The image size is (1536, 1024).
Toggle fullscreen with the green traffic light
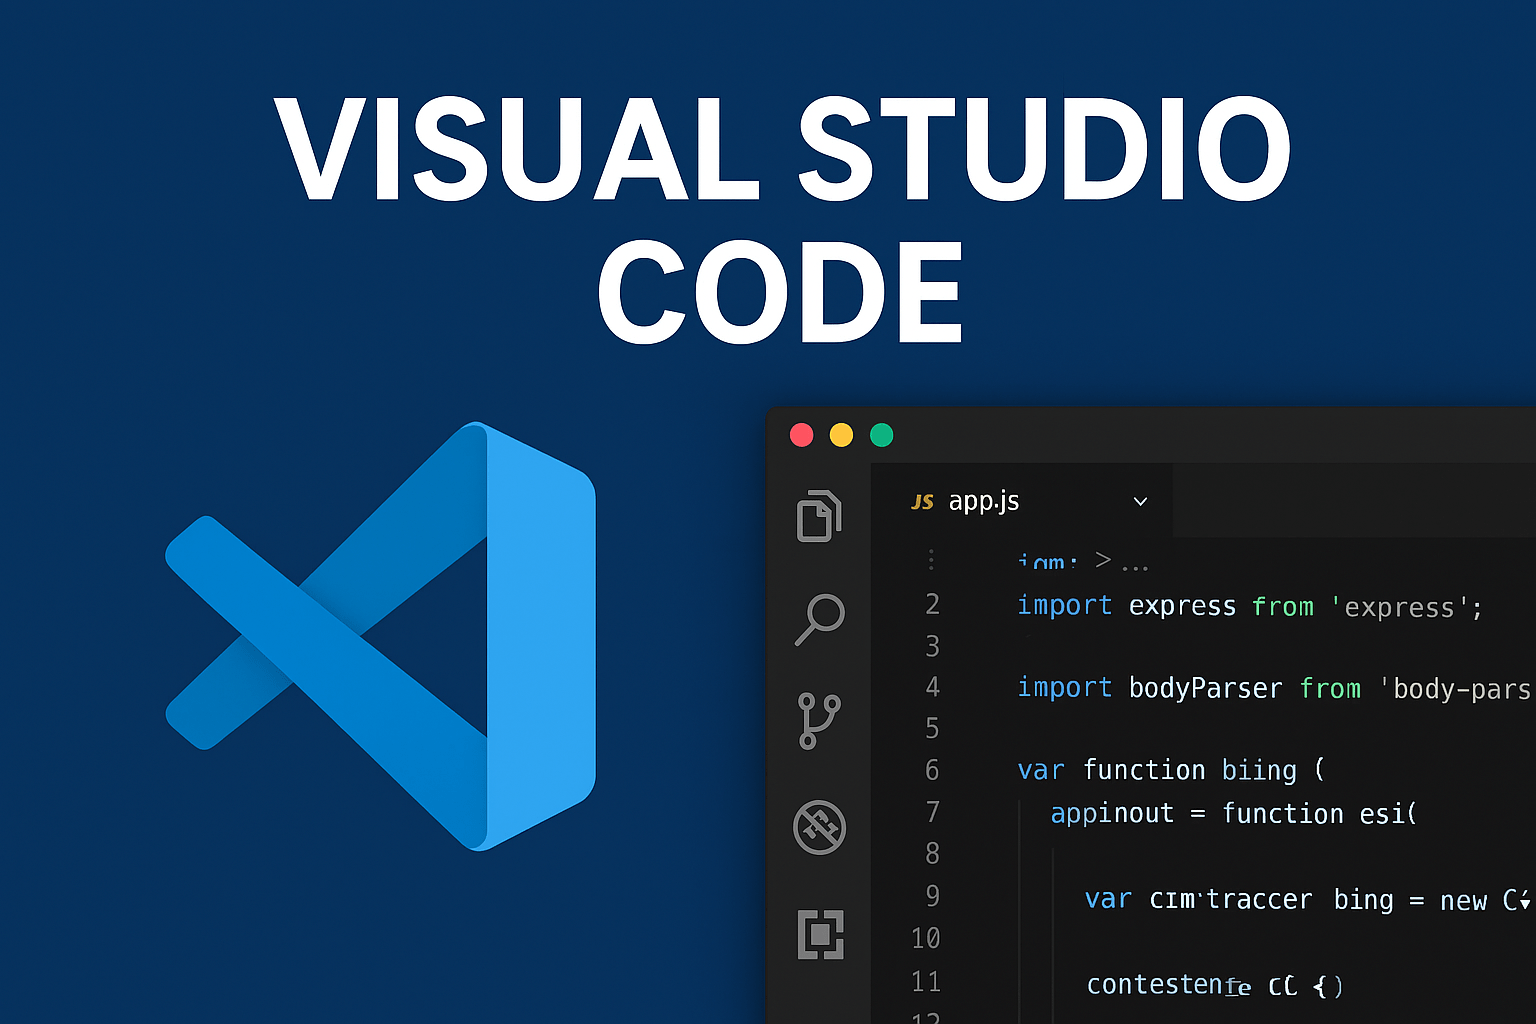click(881, 435)
